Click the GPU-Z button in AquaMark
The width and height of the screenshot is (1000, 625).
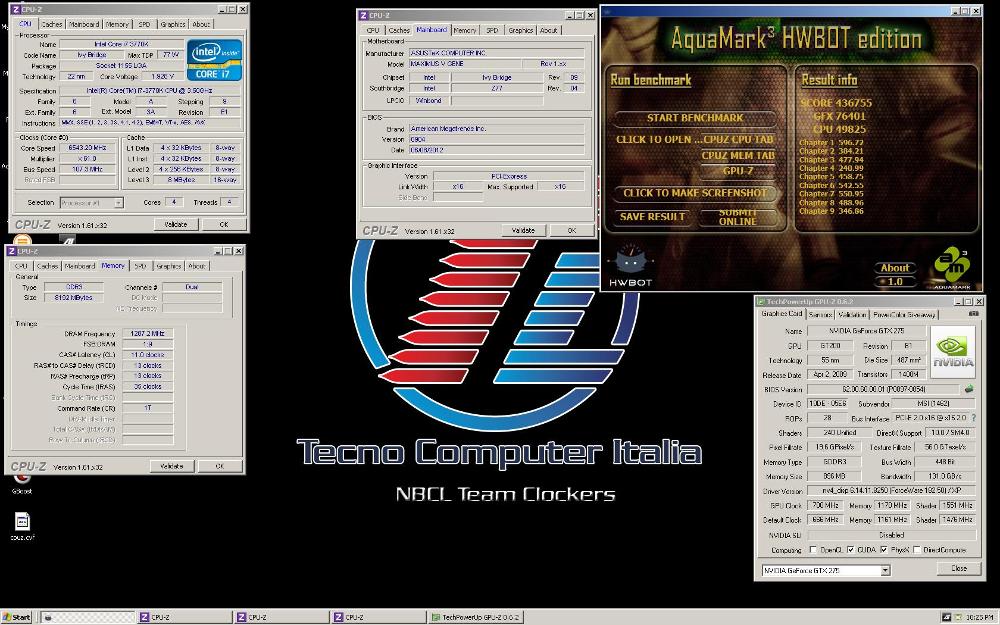coord(738,171)
